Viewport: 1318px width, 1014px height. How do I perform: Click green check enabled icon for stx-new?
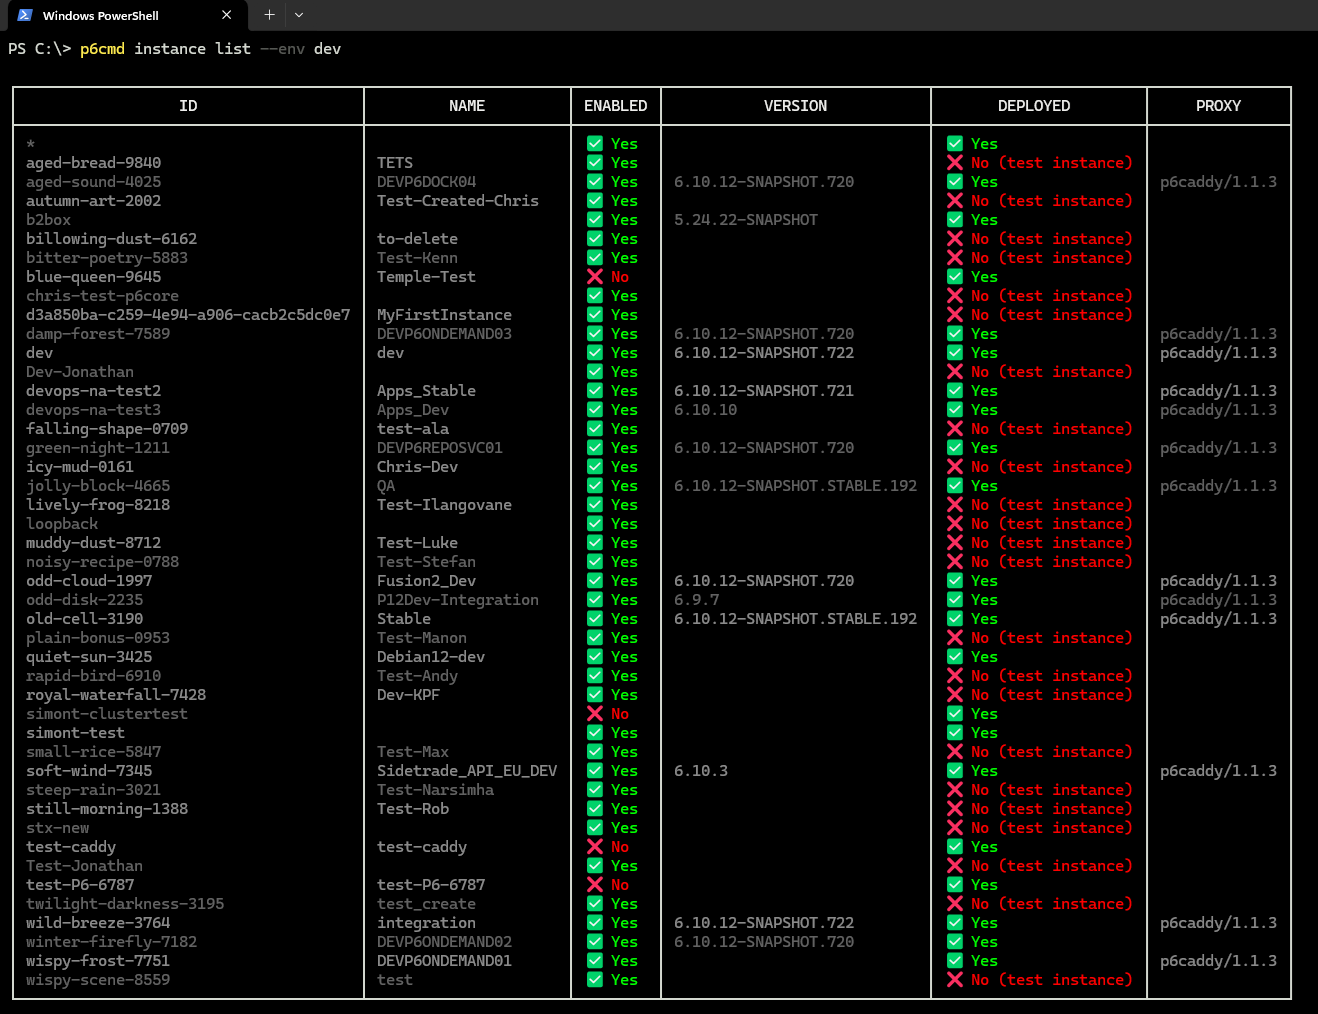click(595, 828)
